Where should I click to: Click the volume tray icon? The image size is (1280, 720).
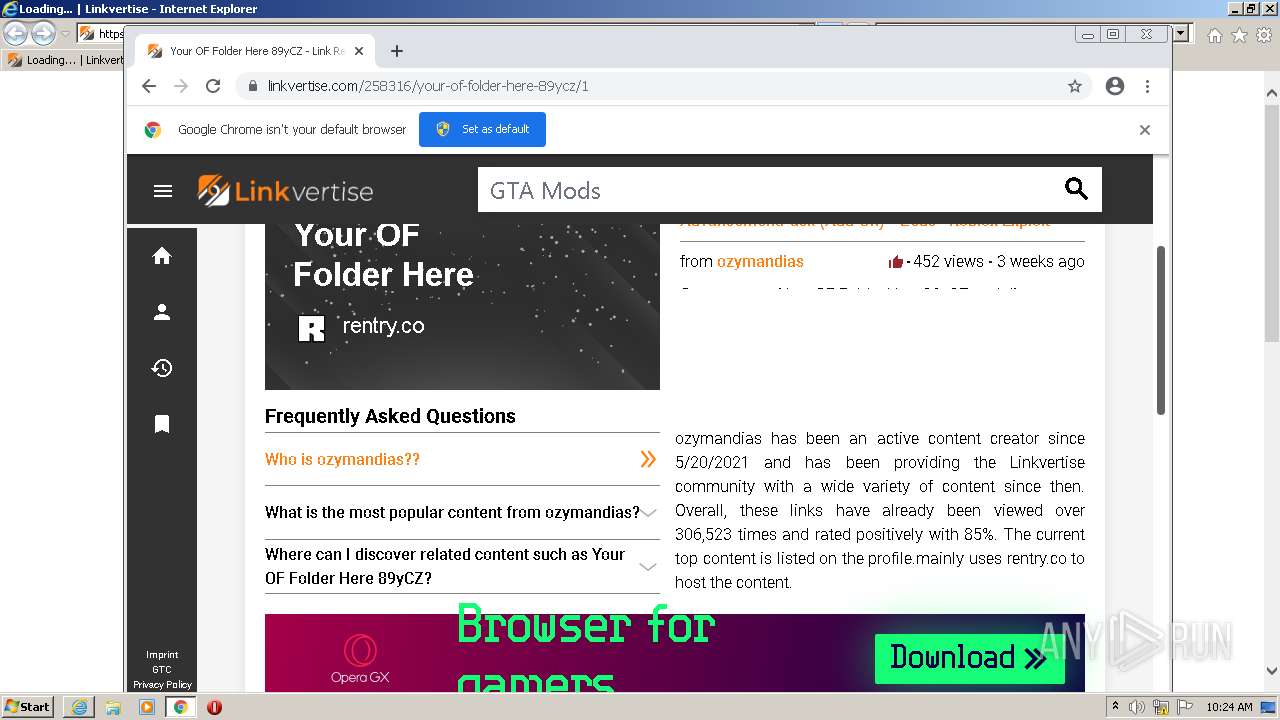(1137, 707)
